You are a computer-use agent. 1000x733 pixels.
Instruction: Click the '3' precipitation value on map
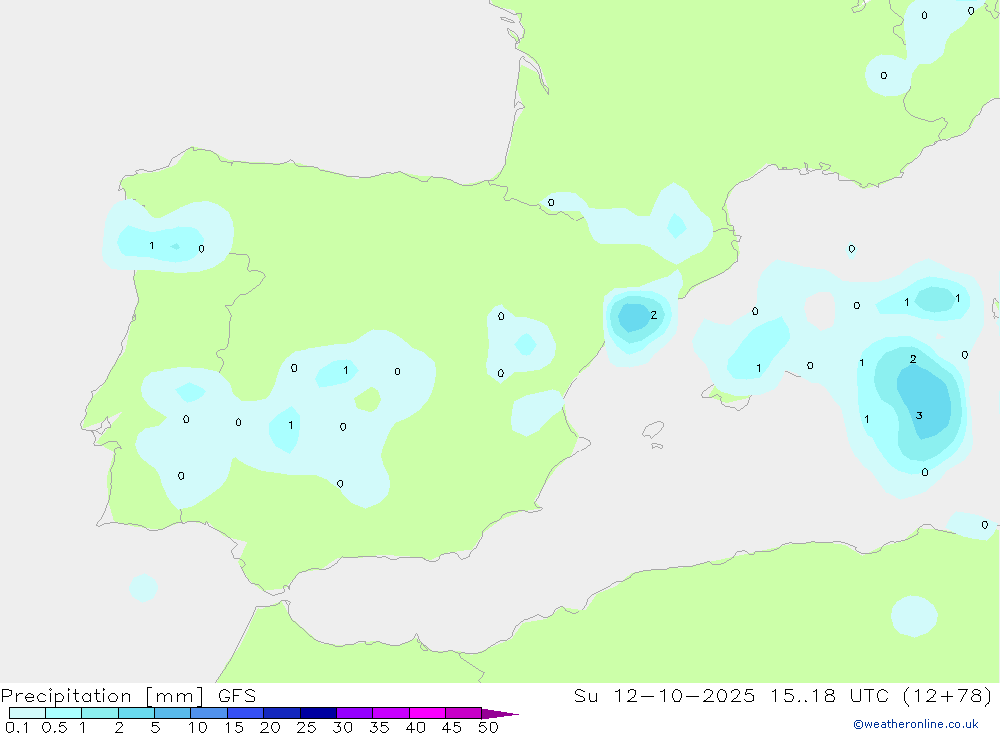[919, 415]
